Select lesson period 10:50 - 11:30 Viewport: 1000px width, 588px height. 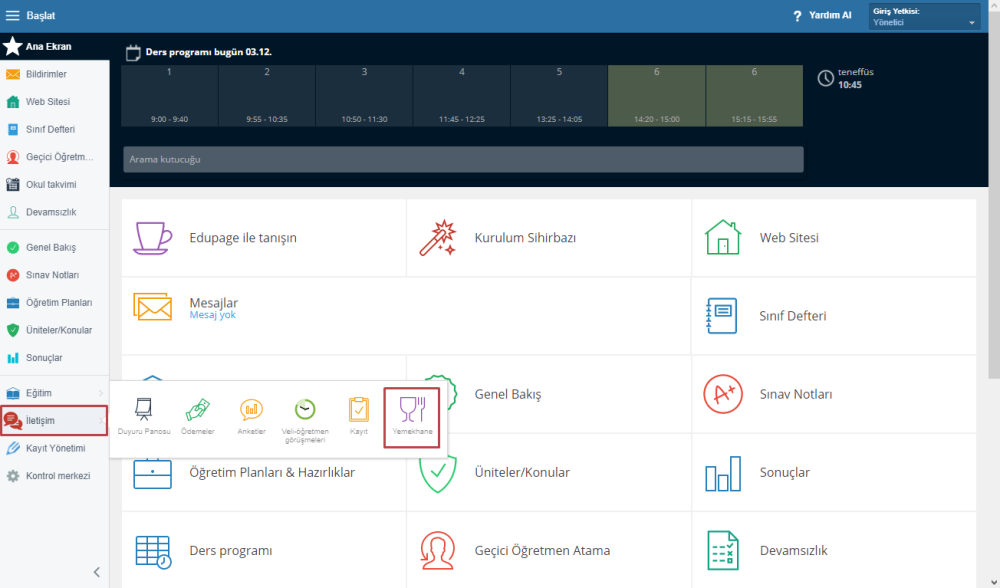pos(364,96)
